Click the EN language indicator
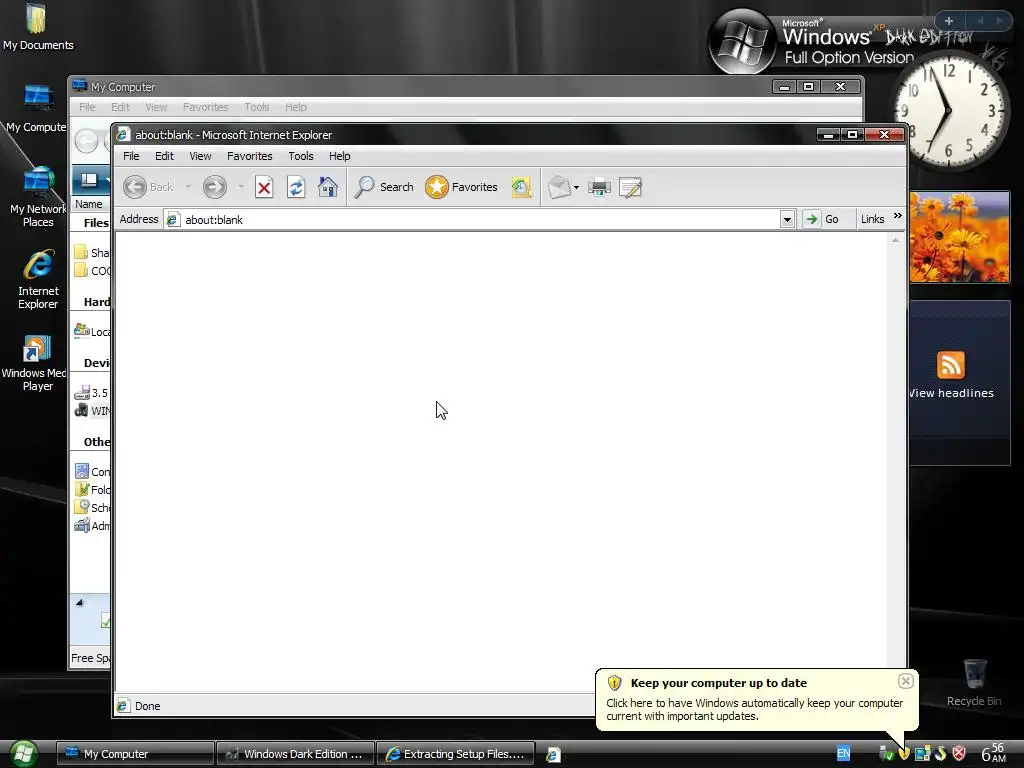The height and width of the screenshot is (768, 1024). pos(843,754)
